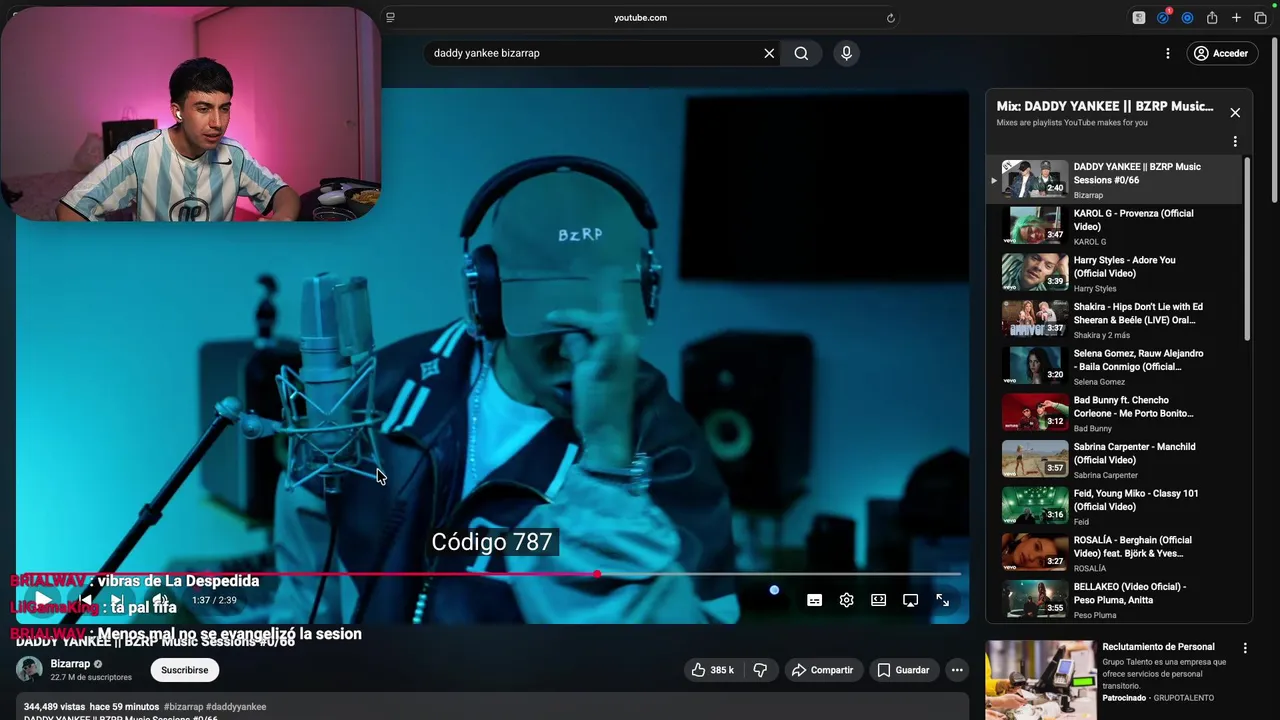Open a new tab with plus icon
The height and width of the screenshot is (720, 1280).
coord(1236,17)
